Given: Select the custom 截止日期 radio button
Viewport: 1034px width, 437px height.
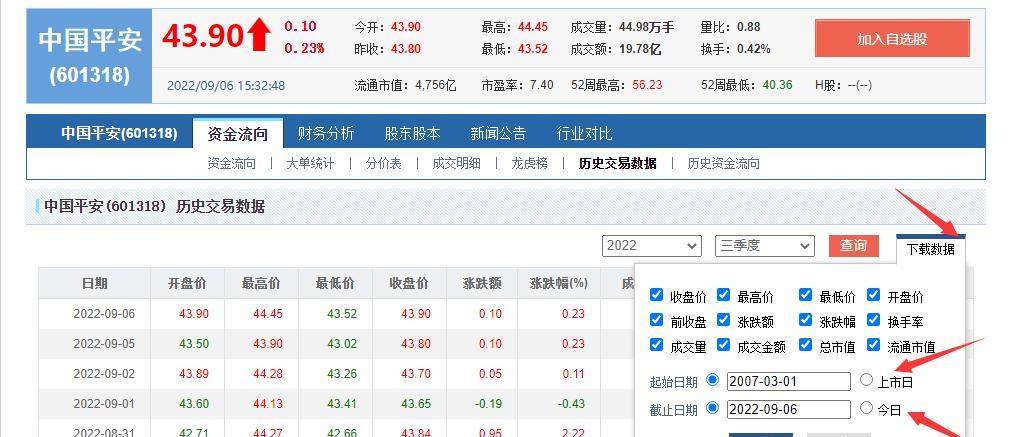Looking at the screenshot, I should (712, 407).
